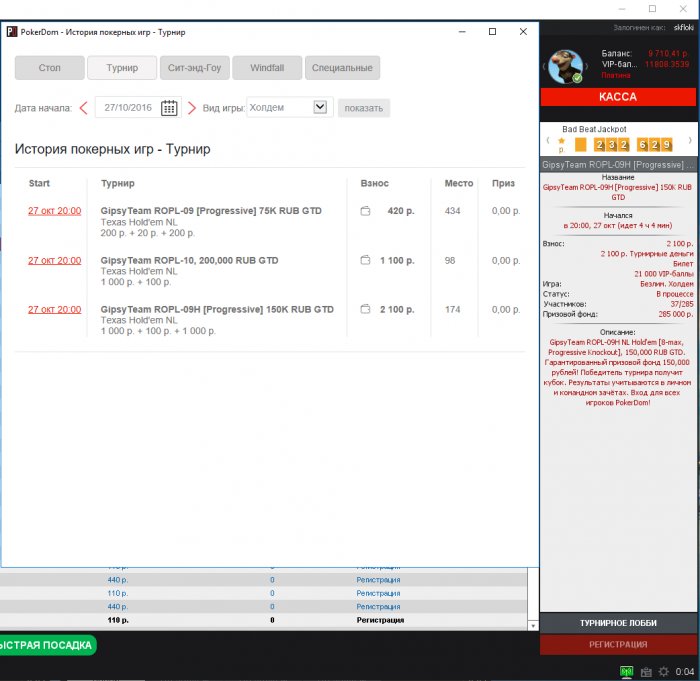Switch to the Стол tab
Image resolution: width=700 pixels, height=681 pixels.
[x=50, y=68]
